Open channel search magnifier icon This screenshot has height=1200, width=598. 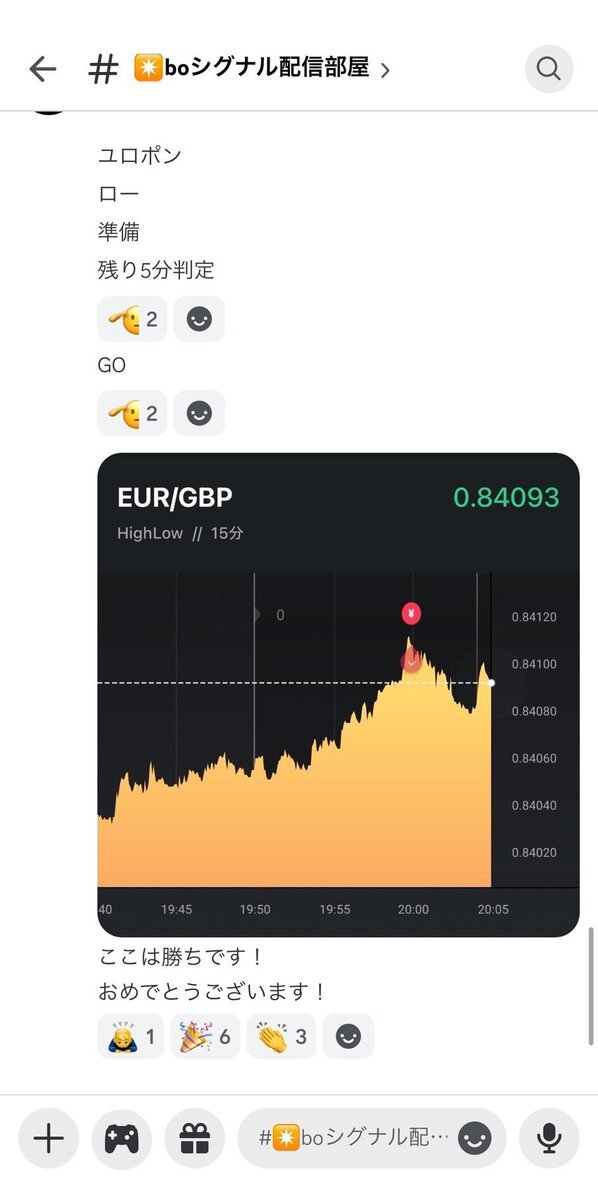click(549, 69)
